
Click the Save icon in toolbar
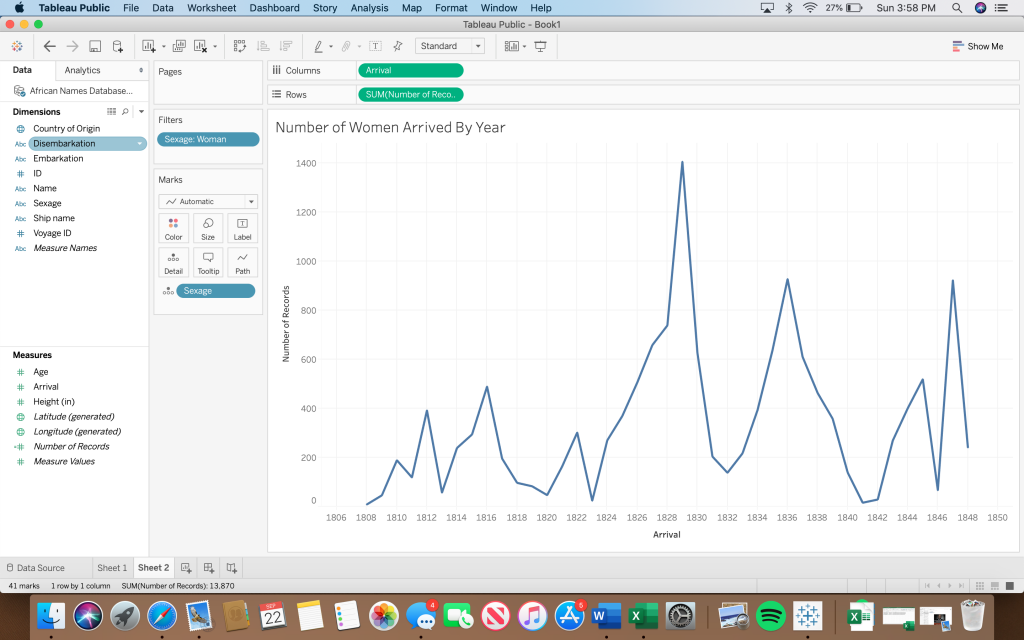95,46
